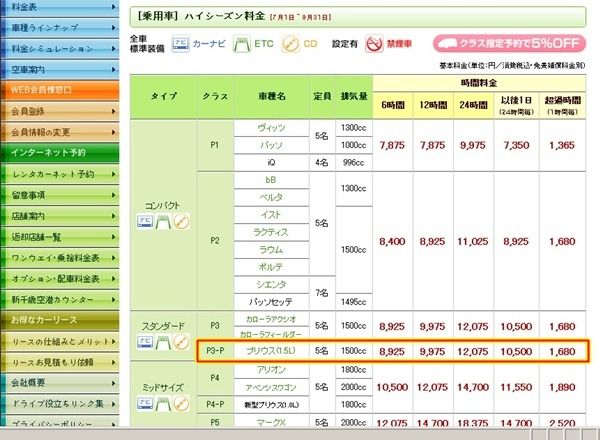Image resolution: width=600 pixels, height=440 pixels.
Task: Click the カーナビ icon in standard equipment row
Action: point(180,44)
